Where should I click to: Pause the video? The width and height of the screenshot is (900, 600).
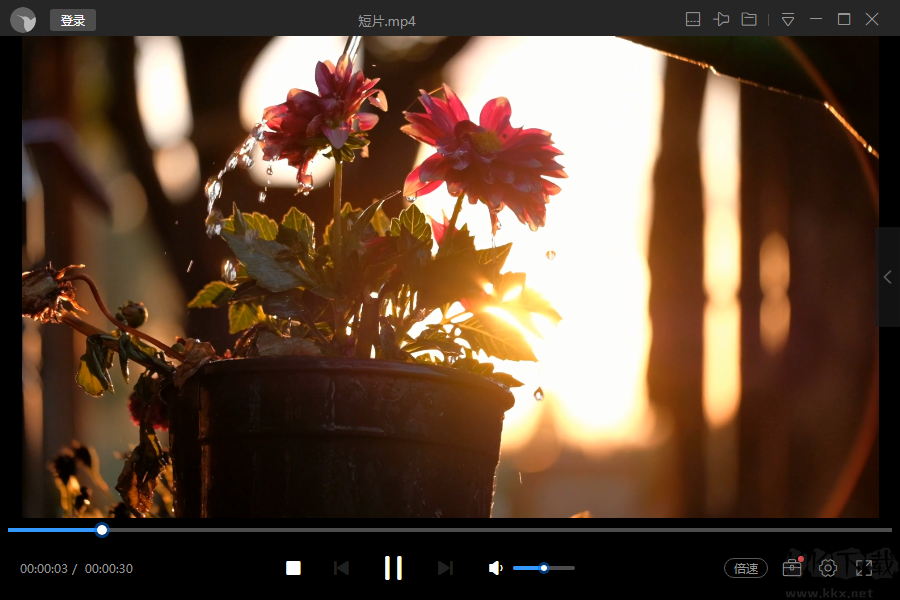[393, 568]
